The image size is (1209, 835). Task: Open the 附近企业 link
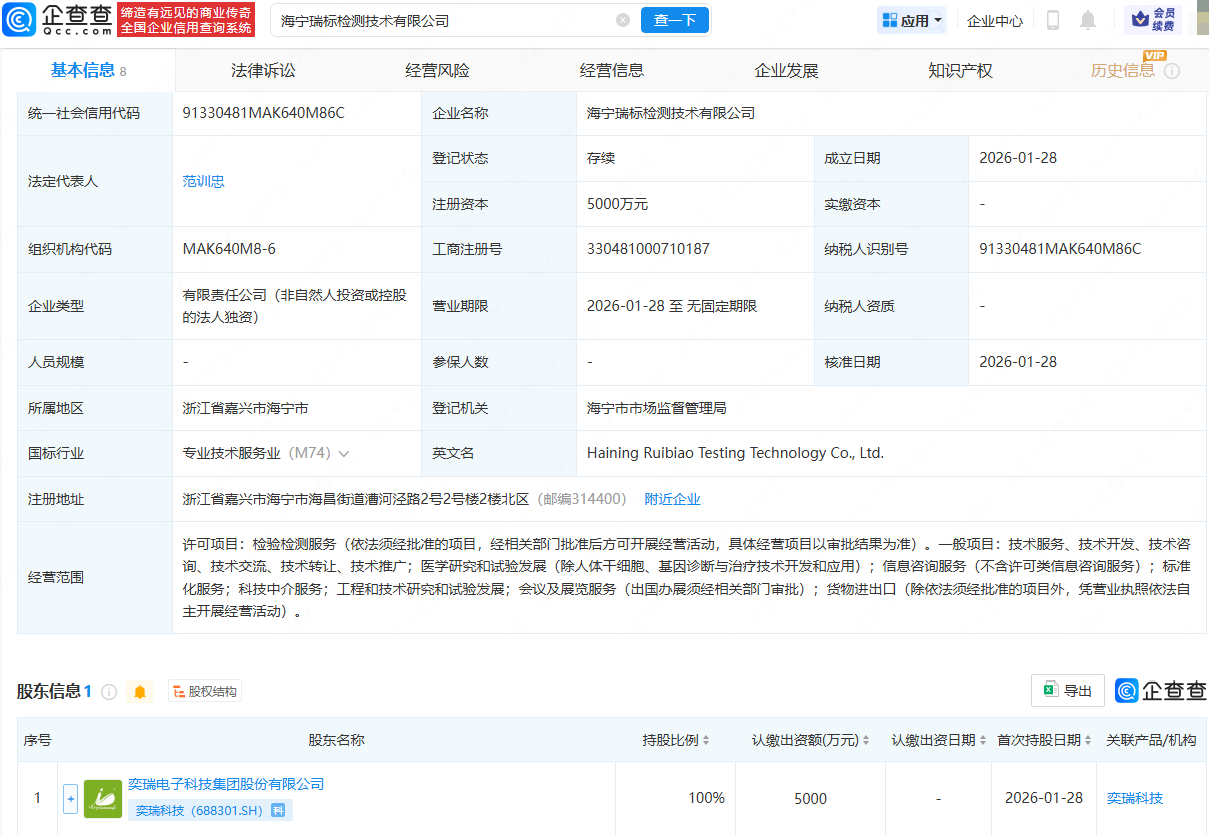tap(672, 499)
